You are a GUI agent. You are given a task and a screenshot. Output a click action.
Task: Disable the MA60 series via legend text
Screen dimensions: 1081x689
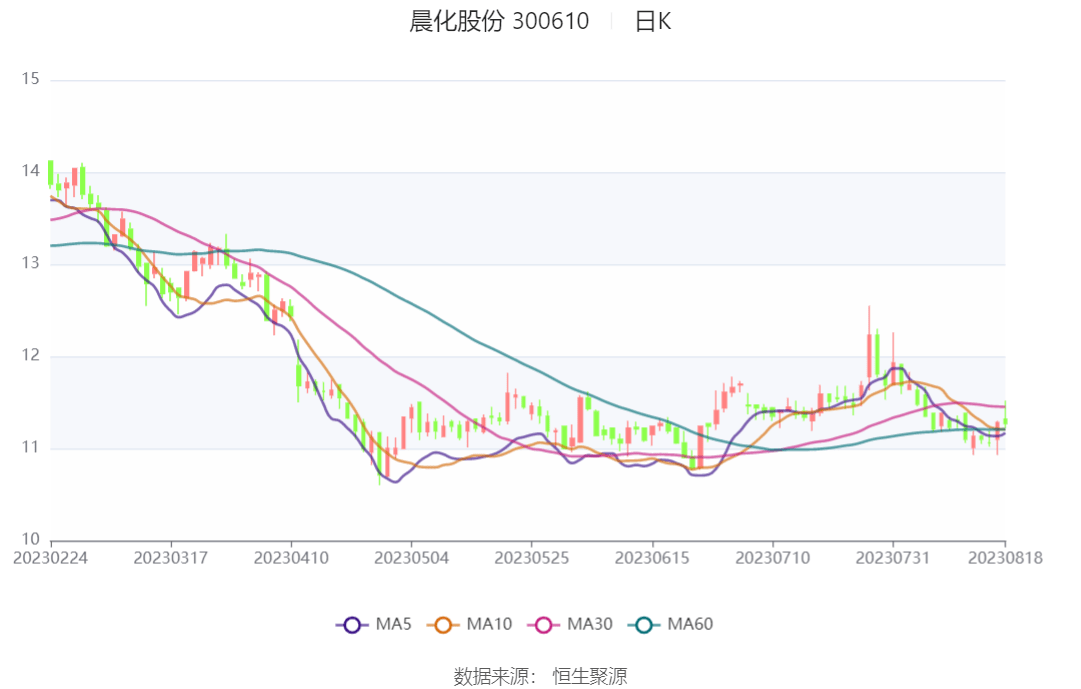pyautogui.click(x=690, y=625)
